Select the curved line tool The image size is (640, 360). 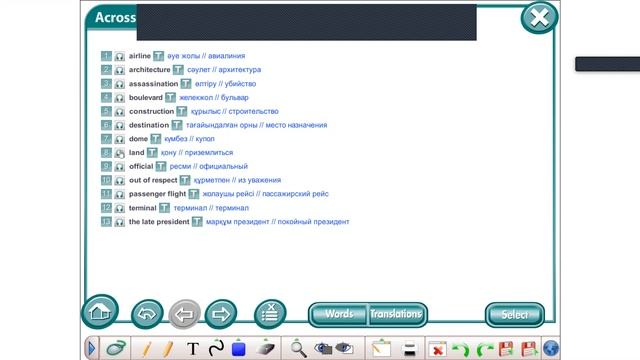pyautogui.click(x=216, y=348)
